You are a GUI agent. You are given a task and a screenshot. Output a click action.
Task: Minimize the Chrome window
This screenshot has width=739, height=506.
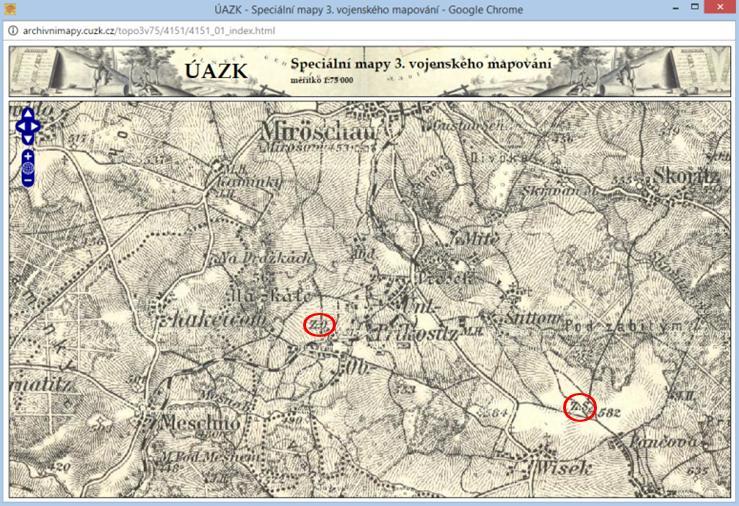point(676,7)
